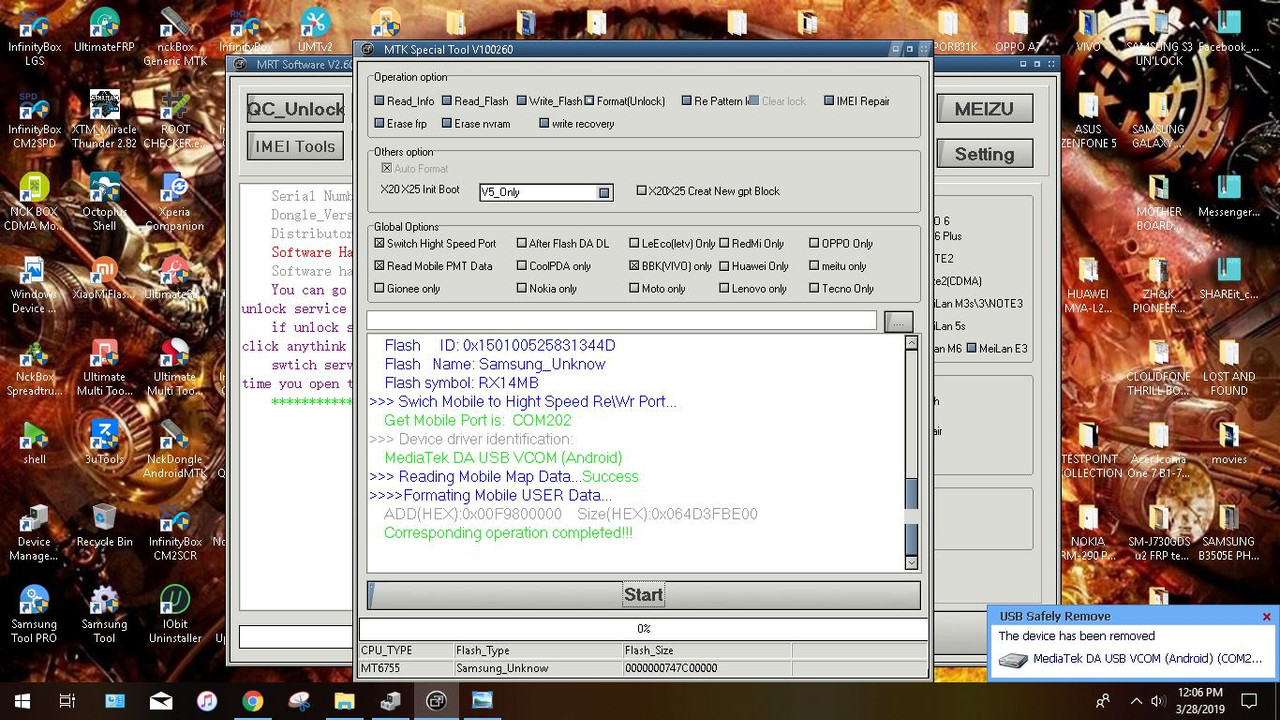Open IMEI Tools in MRT Software
Viewport: 1280px width, 720px height.
point(295,146)
